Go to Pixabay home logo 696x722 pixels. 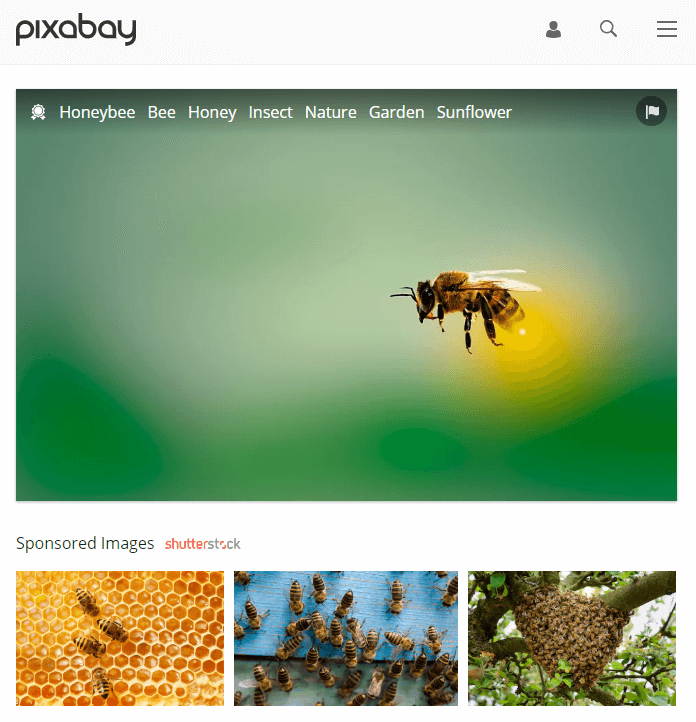tap(76, 29)
